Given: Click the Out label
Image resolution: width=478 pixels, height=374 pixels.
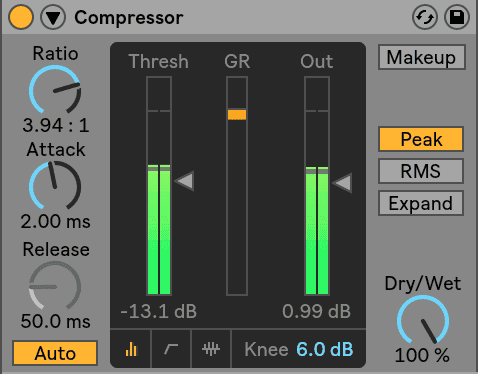Looking at the screenshot, I should (317, 62).
